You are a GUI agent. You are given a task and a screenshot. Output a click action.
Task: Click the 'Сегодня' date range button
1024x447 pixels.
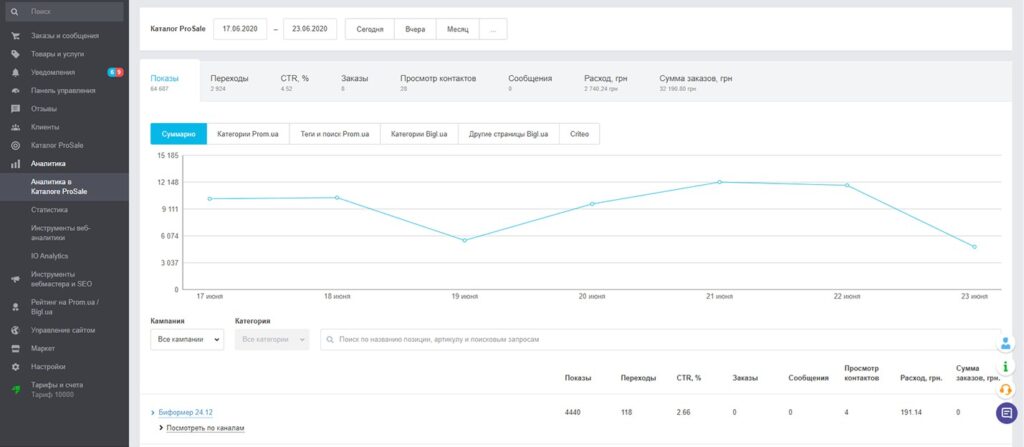point(370,29)
